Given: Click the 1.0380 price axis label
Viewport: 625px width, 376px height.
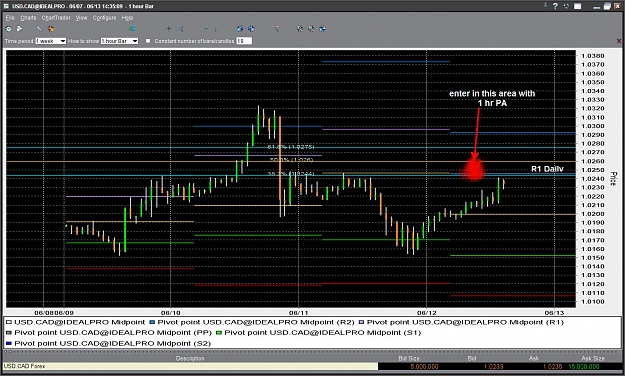Looking at the screenshot, I should click(x=593, y=56).
